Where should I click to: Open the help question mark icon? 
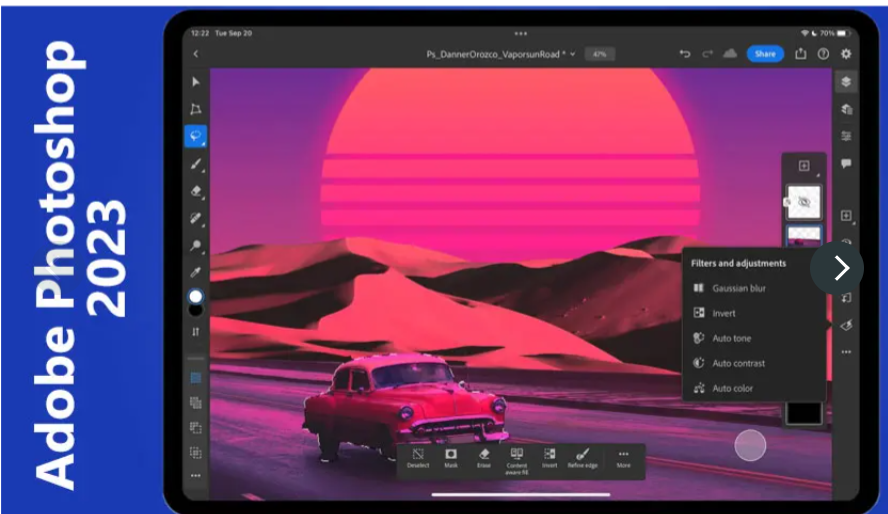tap(823, 54)
